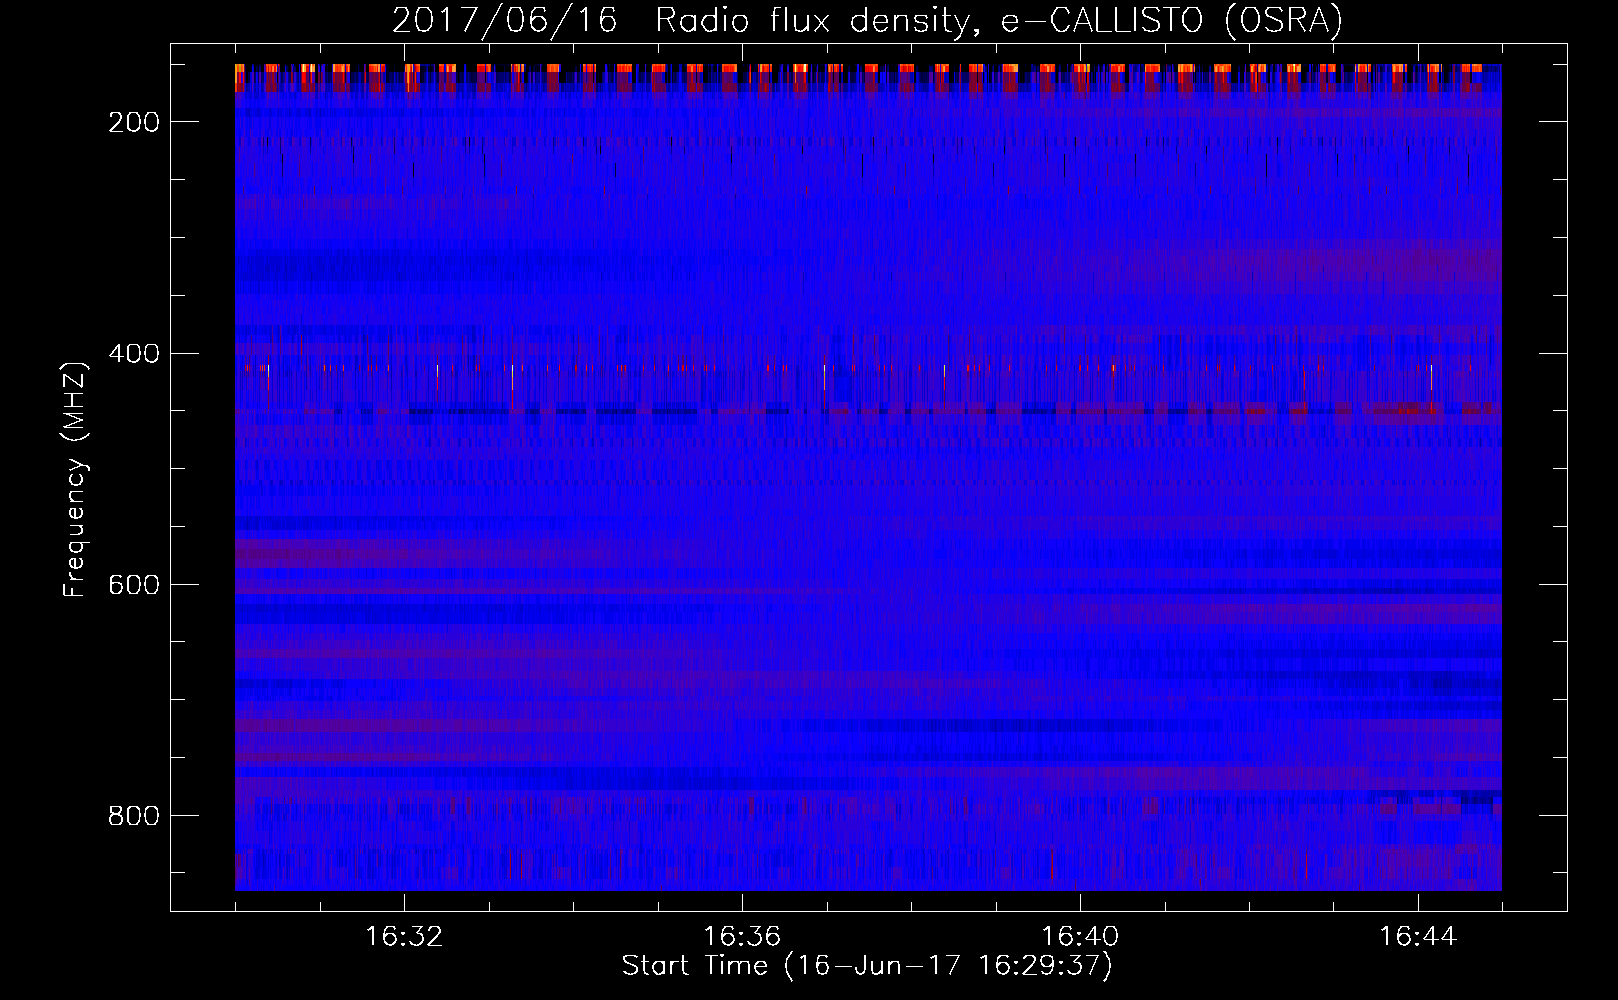Viewport: 1618px width, 1000px height.
Task: Click the 'Start Time (16-Jun-17 16:29:37)' label
Action: [x=867, y=966]
